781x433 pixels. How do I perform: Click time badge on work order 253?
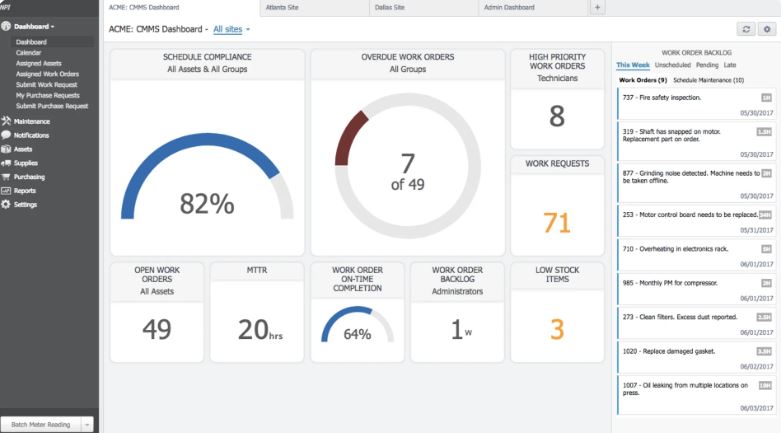[765, 215]
